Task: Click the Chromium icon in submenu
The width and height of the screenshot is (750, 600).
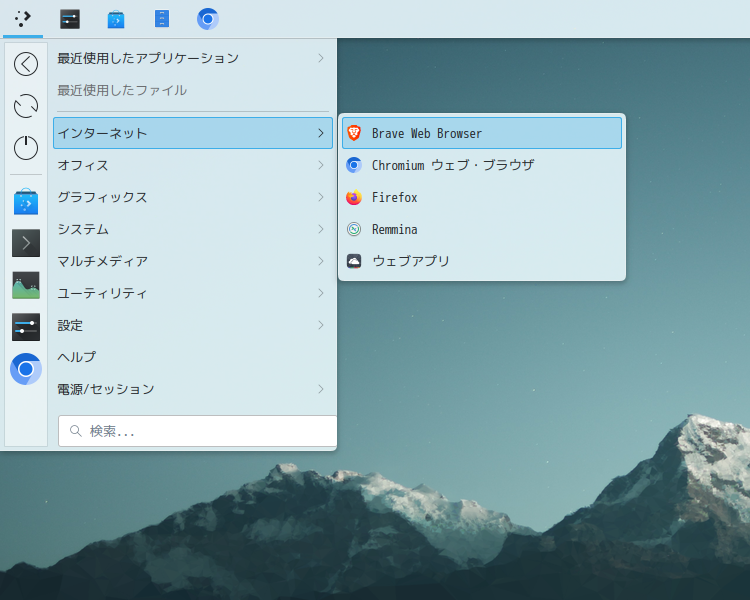Action: click(354, 165)
